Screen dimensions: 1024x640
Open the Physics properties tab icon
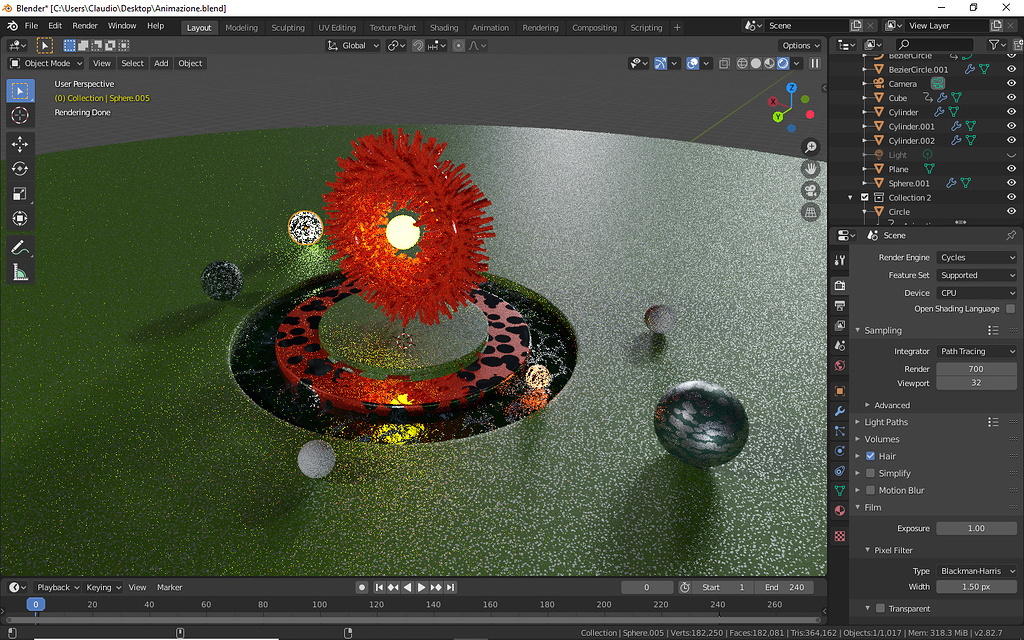coord(840,451)
